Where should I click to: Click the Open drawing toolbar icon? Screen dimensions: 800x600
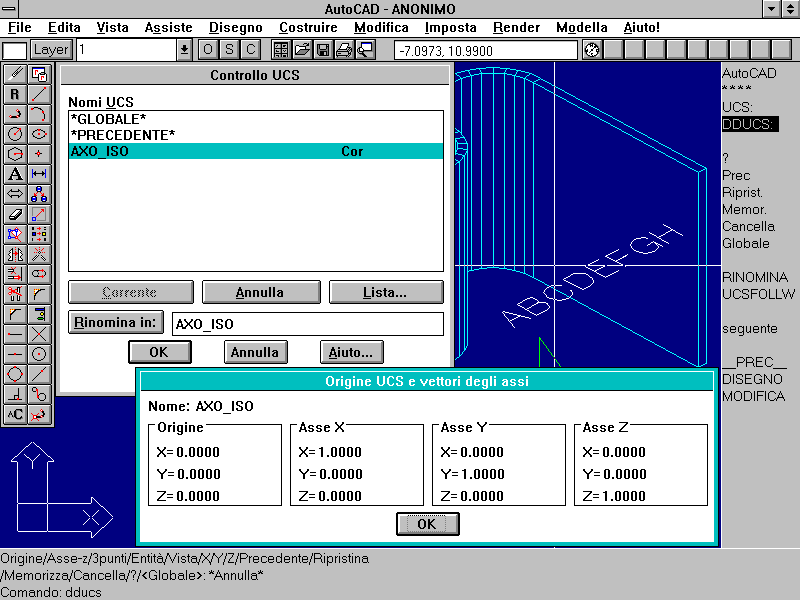302,50
